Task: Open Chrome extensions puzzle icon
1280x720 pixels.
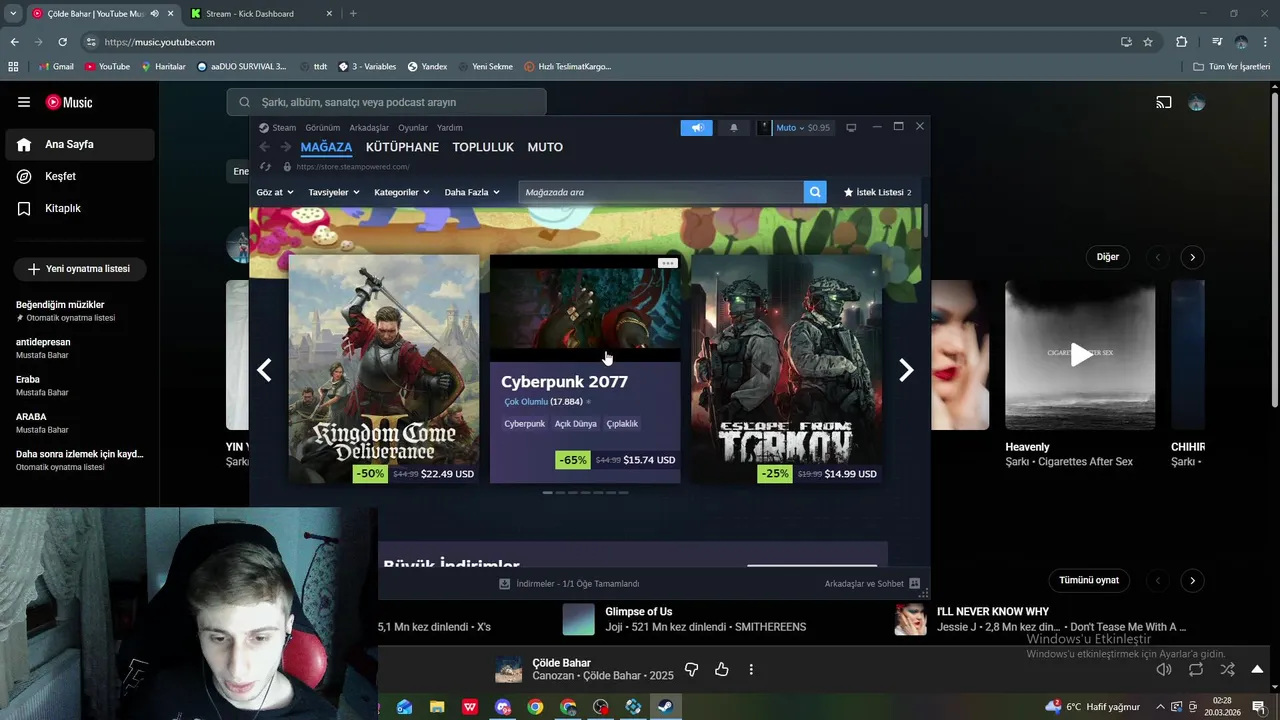Action: pyautogui.click(x=1181, y=42)
